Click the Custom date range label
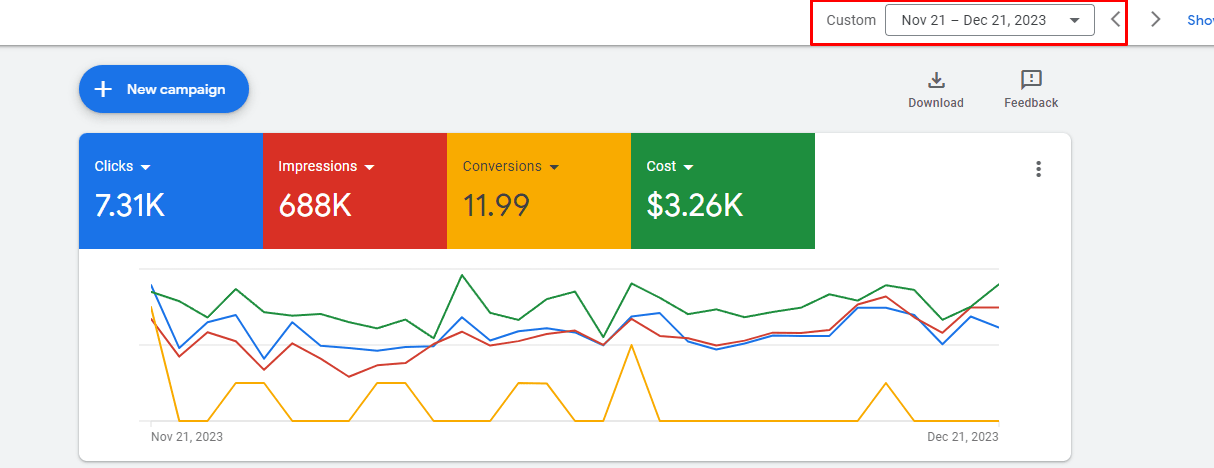Image resolution: width=1214 pixels, height=468 pixels. point(851,20)
